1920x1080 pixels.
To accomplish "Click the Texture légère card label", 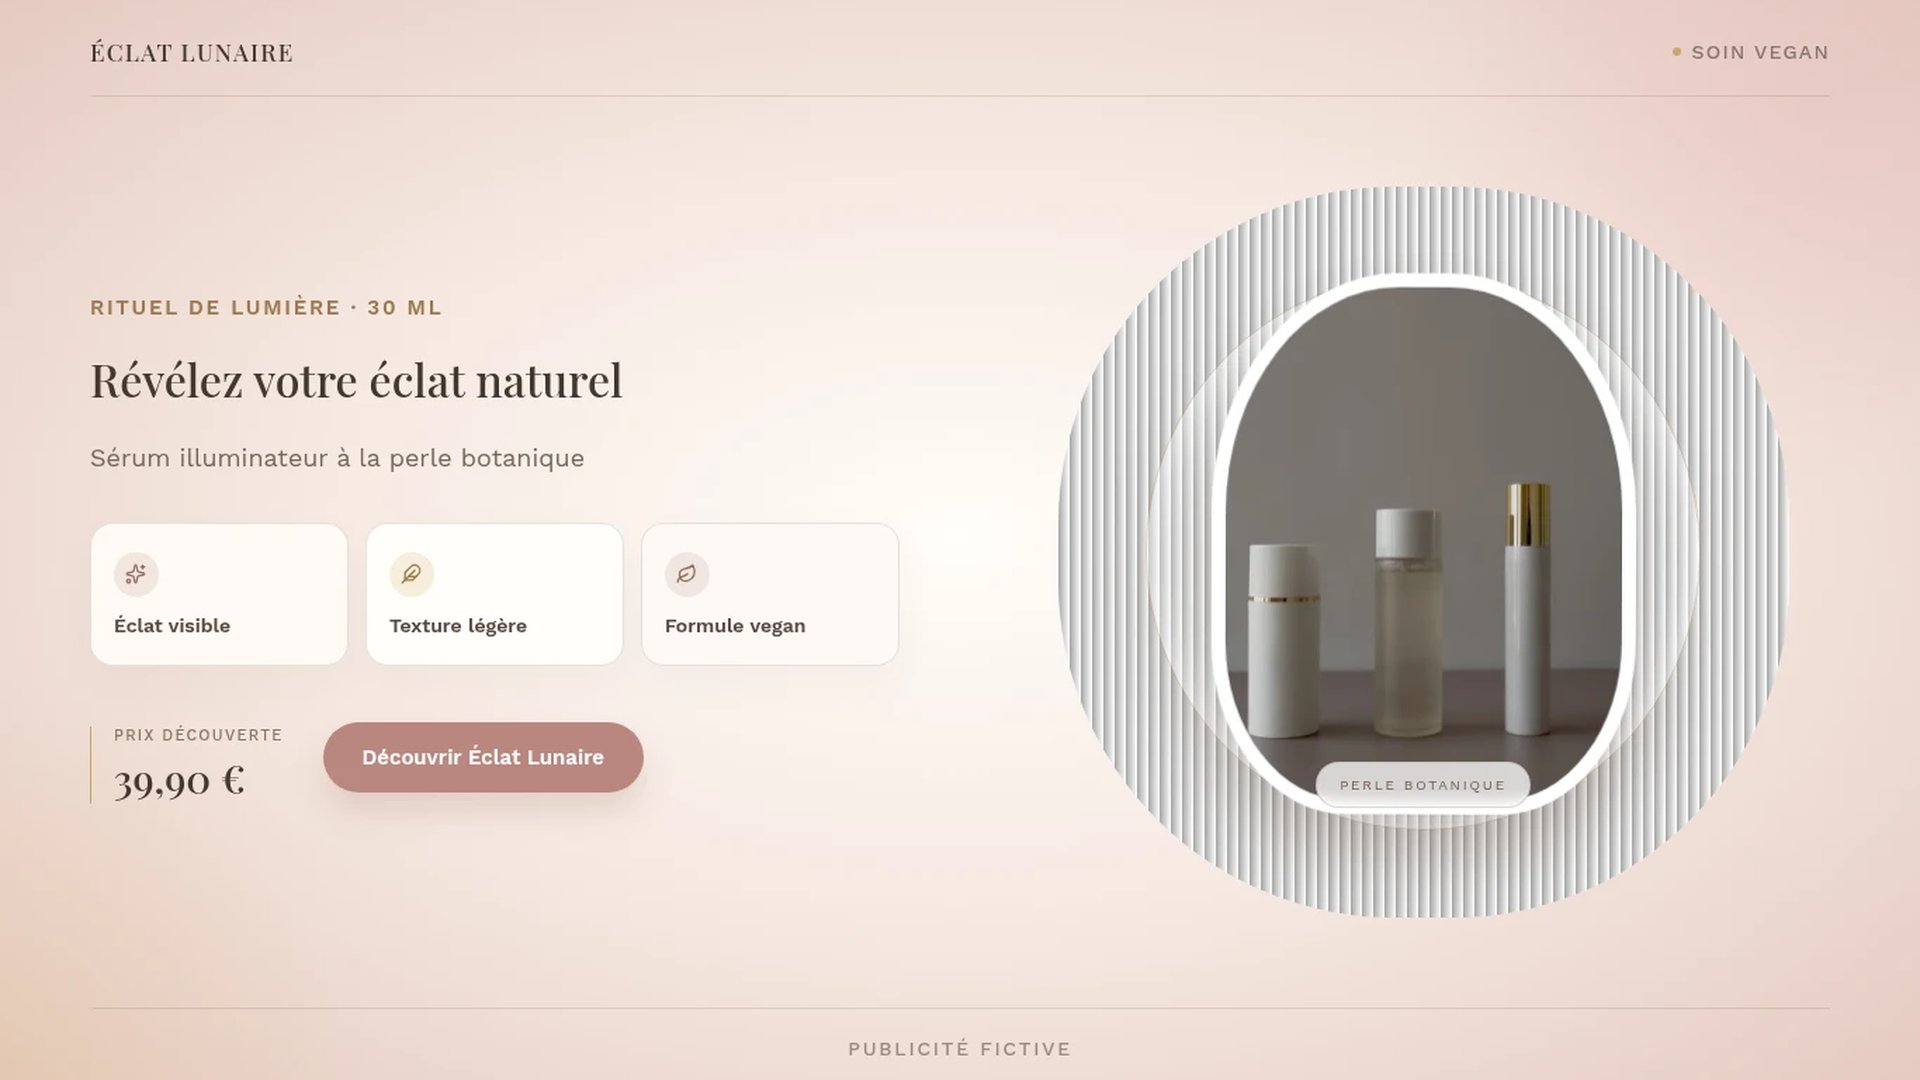I will pyautogui.click(x=458, y=626).
